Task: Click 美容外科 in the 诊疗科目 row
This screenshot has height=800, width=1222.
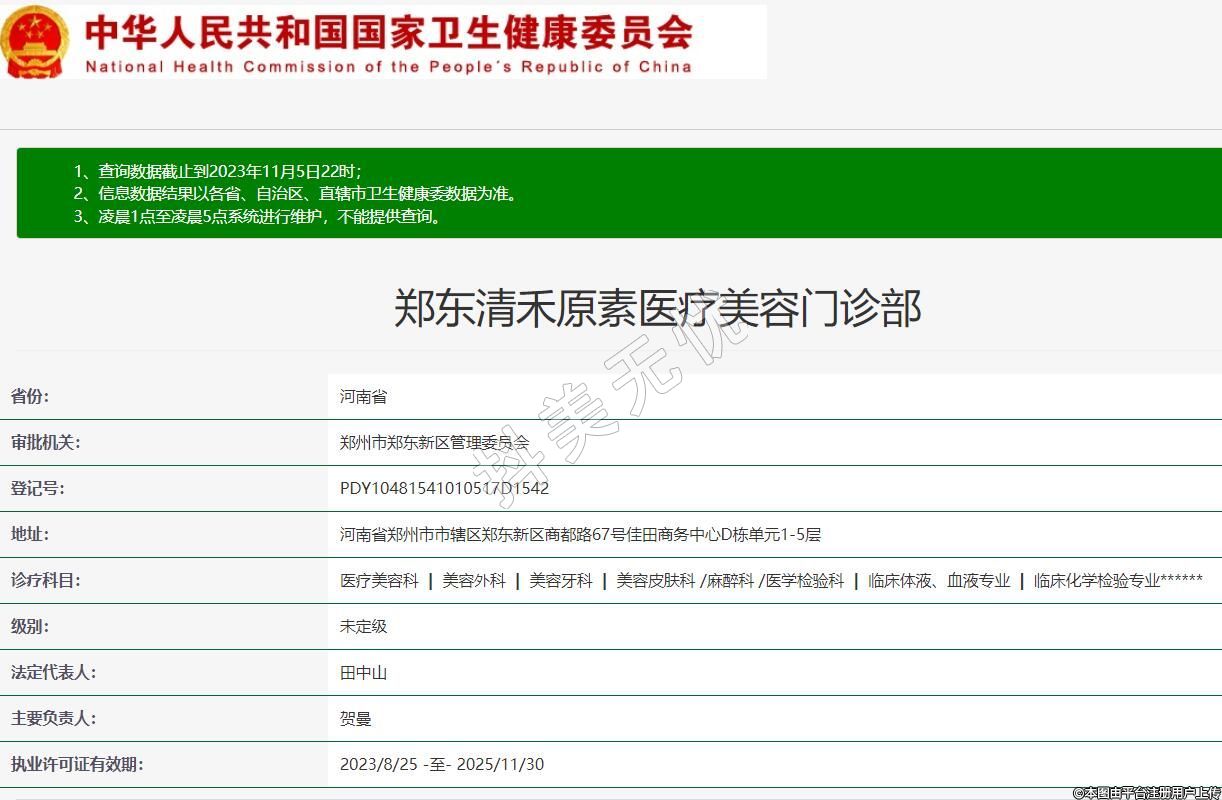Action: [474, 581]
